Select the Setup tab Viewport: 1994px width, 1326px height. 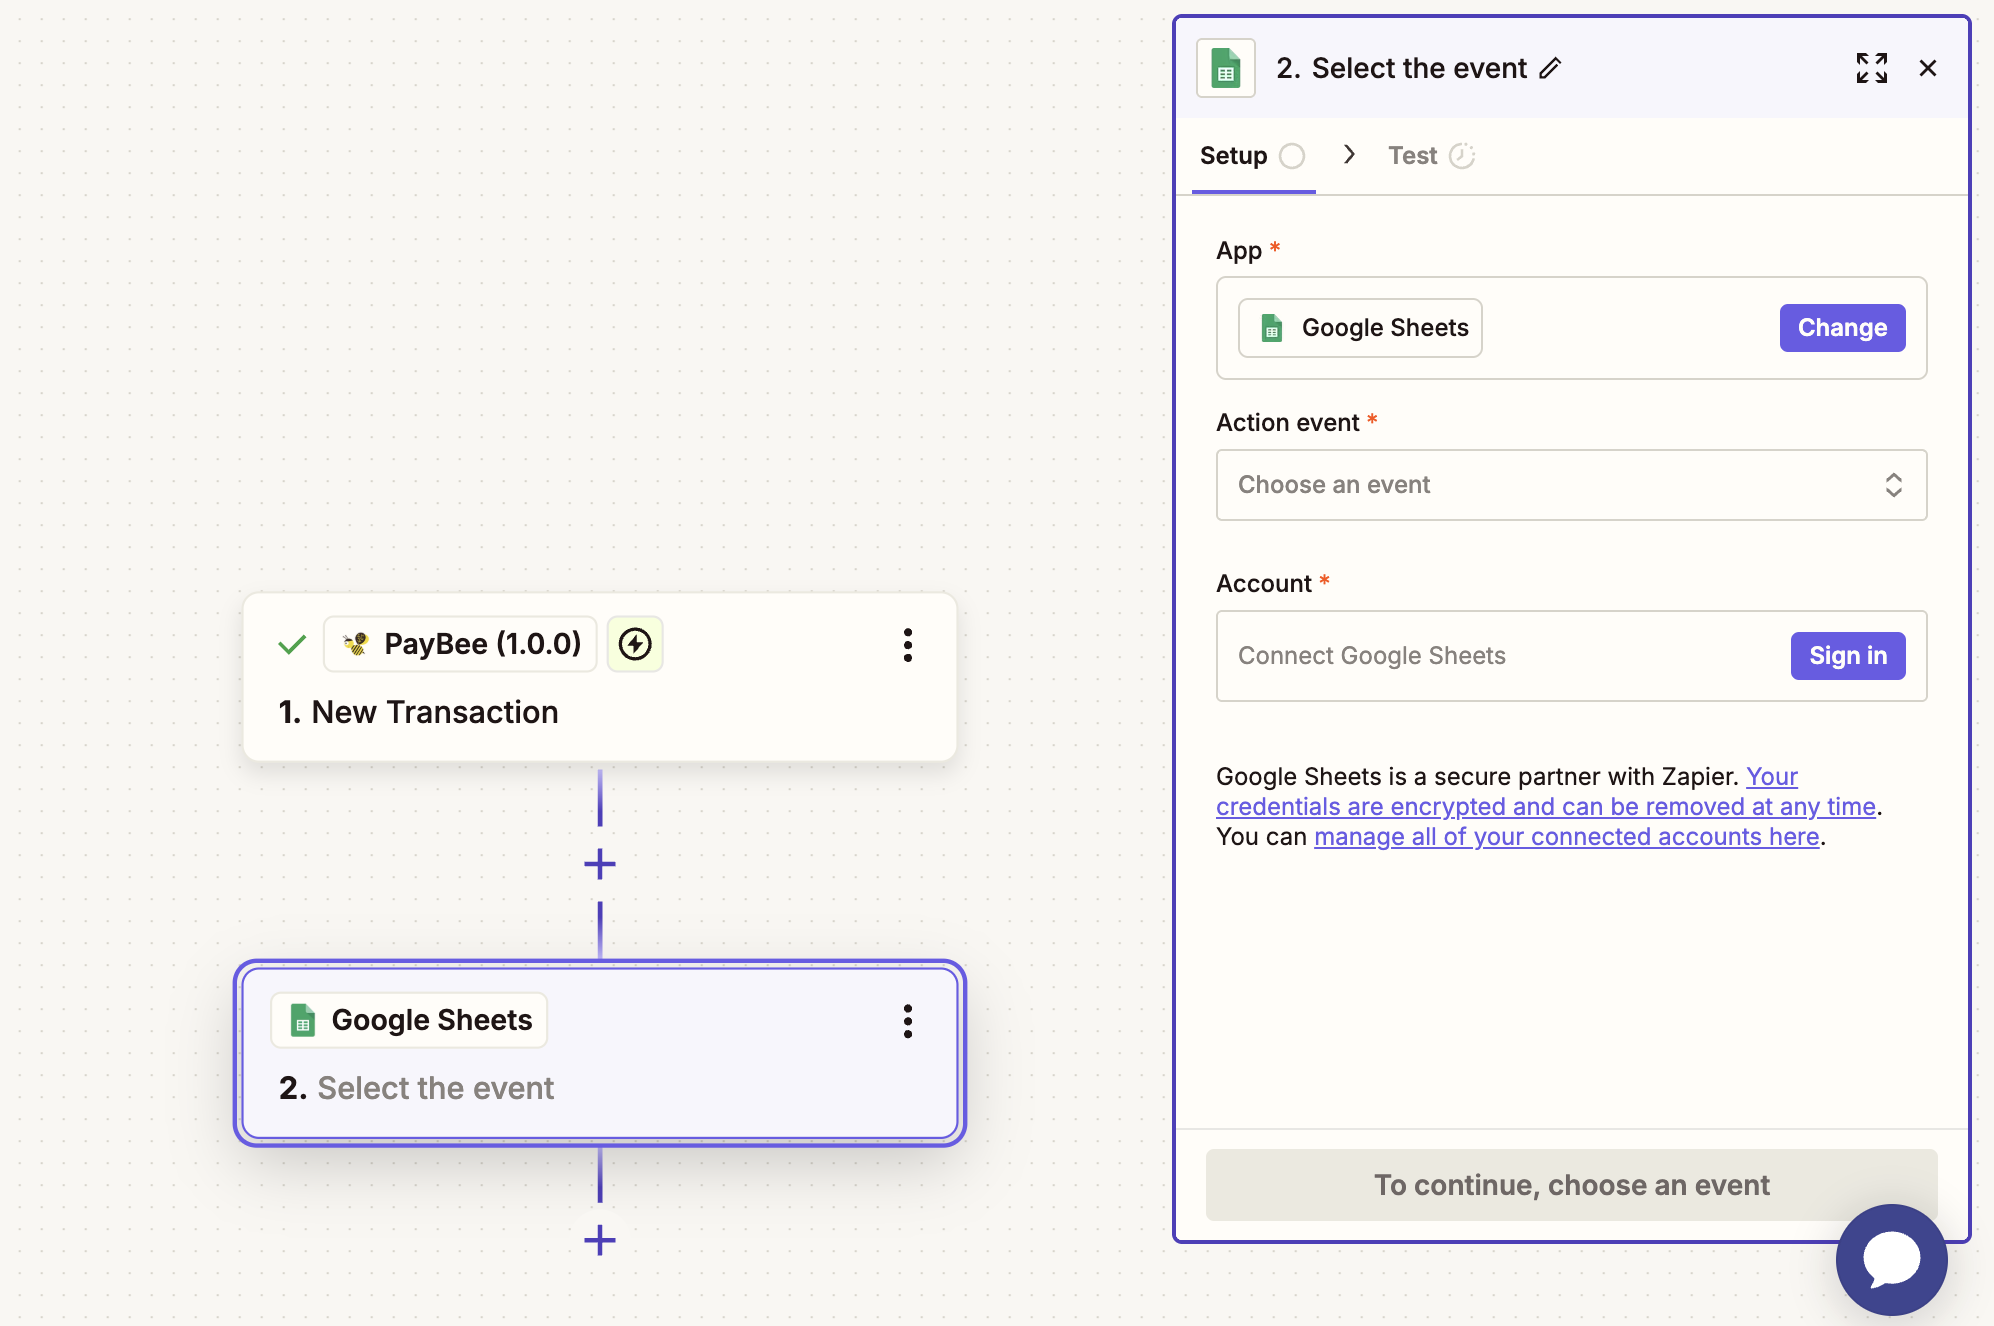(x=1233, y=156)
